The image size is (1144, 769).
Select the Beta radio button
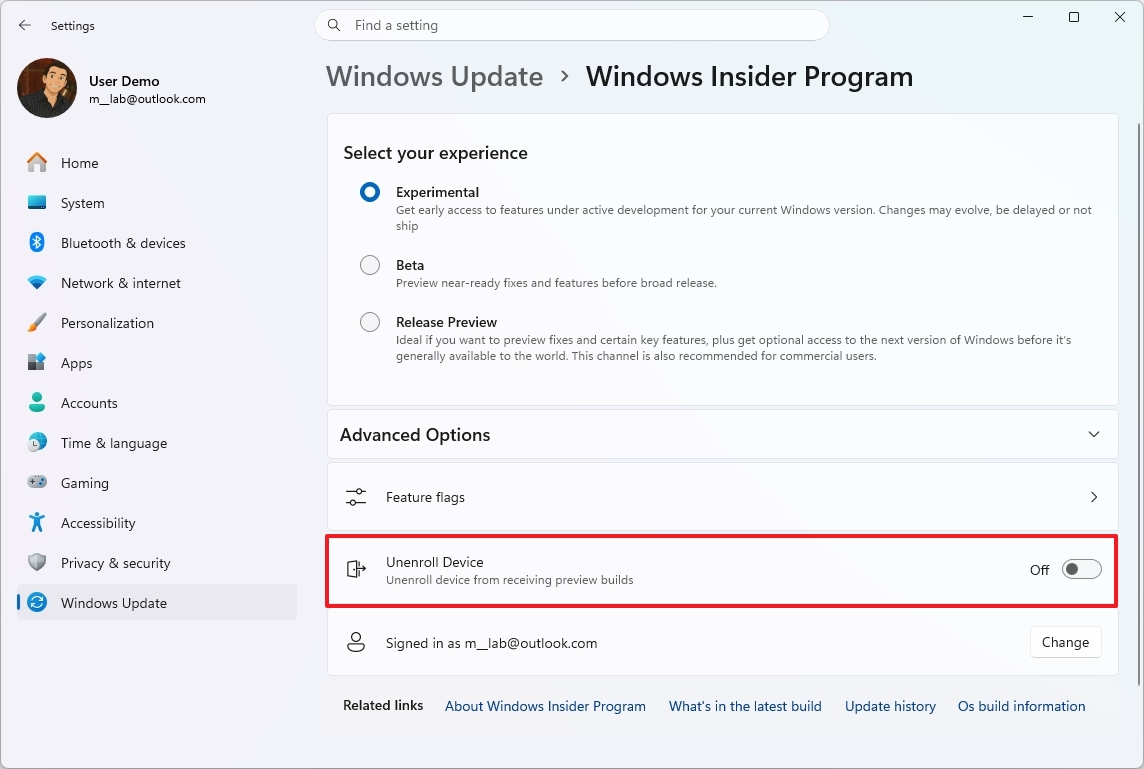370,265
